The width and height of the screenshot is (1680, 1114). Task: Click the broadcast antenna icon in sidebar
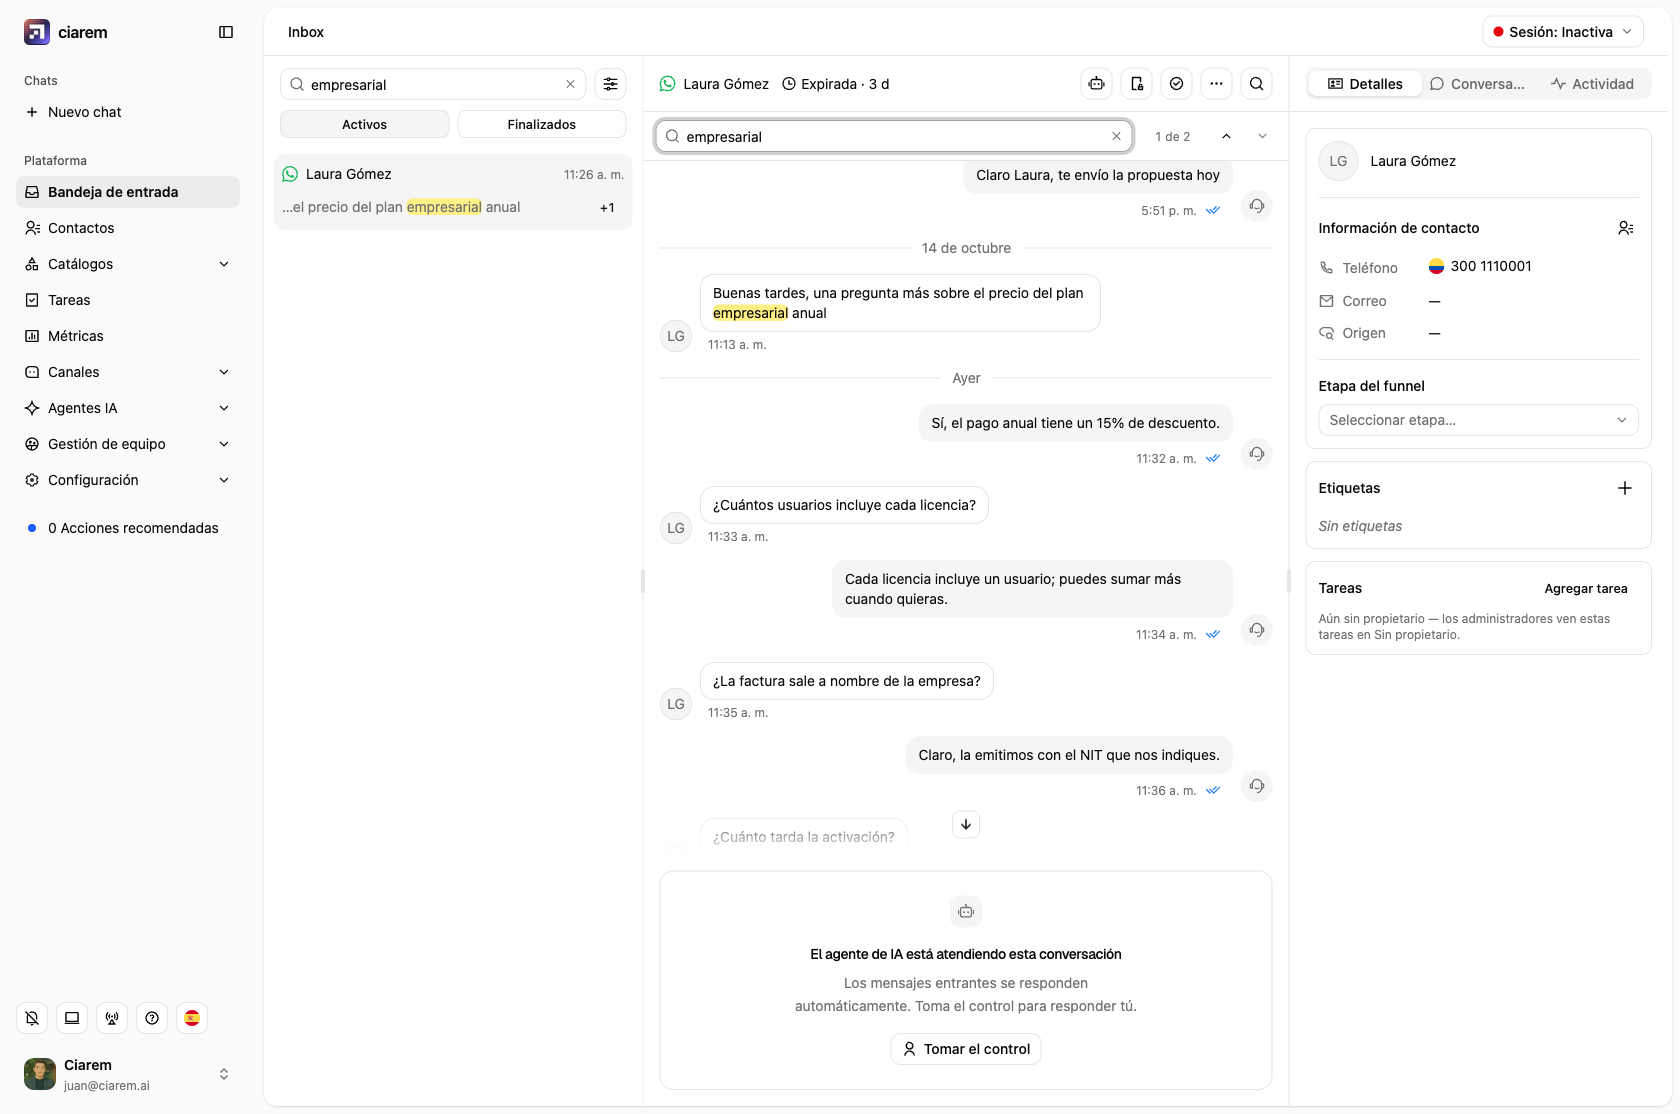tap(112, 1018)
